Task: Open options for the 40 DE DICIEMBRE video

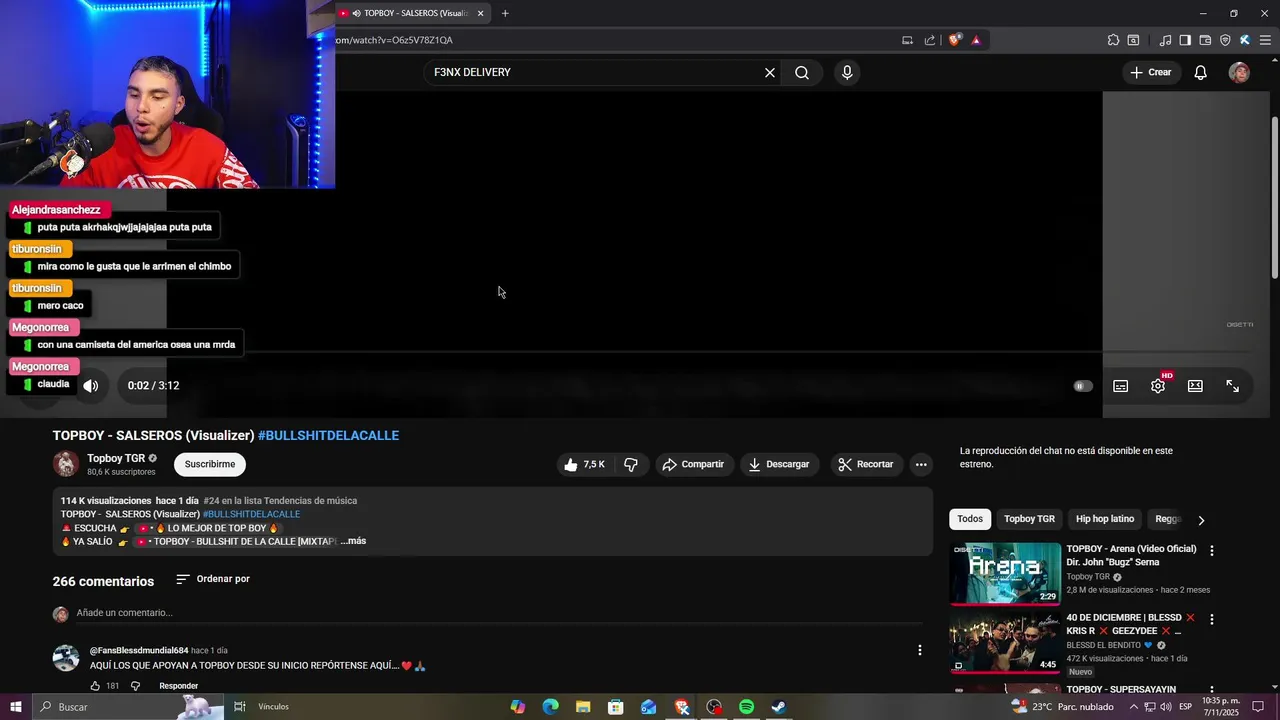Action: click(x=1212, y=620)
